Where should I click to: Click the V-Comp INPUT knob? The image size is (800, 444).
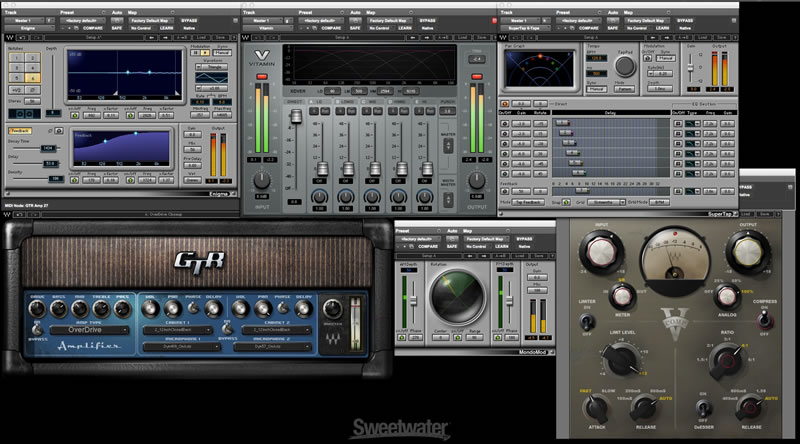point(604,253)
